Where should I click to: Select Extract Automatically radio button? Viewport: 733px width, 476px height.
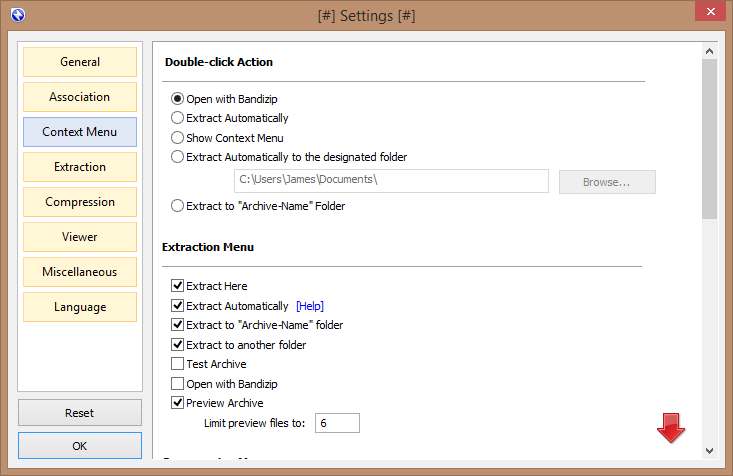coord(178,118)
